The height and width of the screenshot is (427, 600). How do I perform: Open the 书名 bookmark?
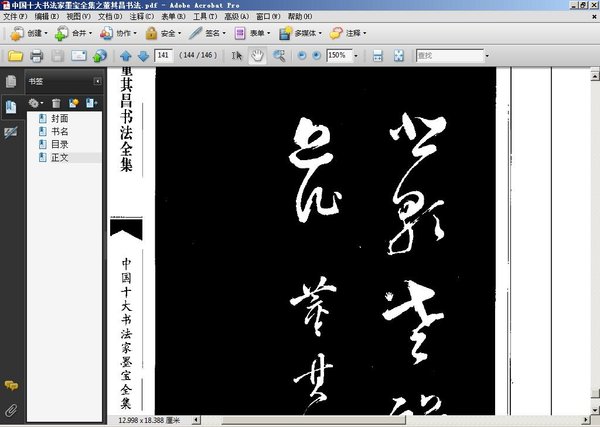pos(59,132)
